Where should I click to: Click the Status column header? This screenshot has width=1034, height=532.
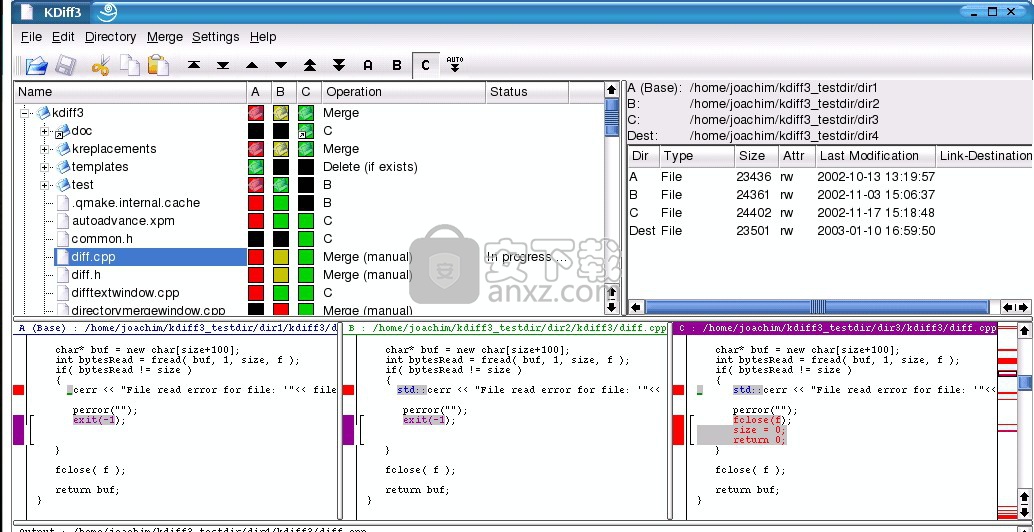click(x=527, y=92)
